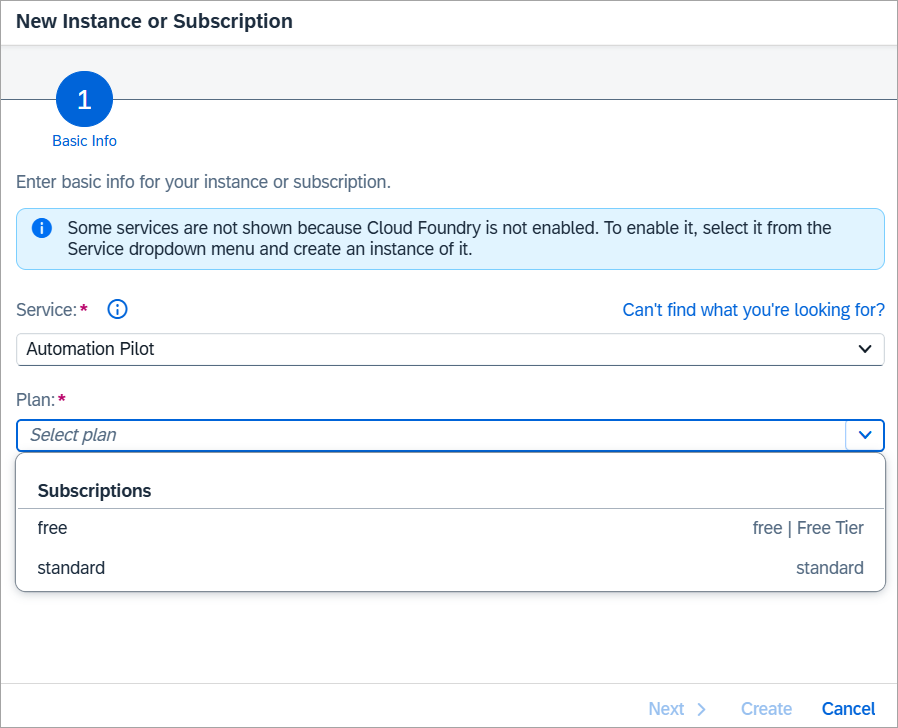Click the blue info icon in message strip
The image size is (898, 728).
[x=42, y=228]
